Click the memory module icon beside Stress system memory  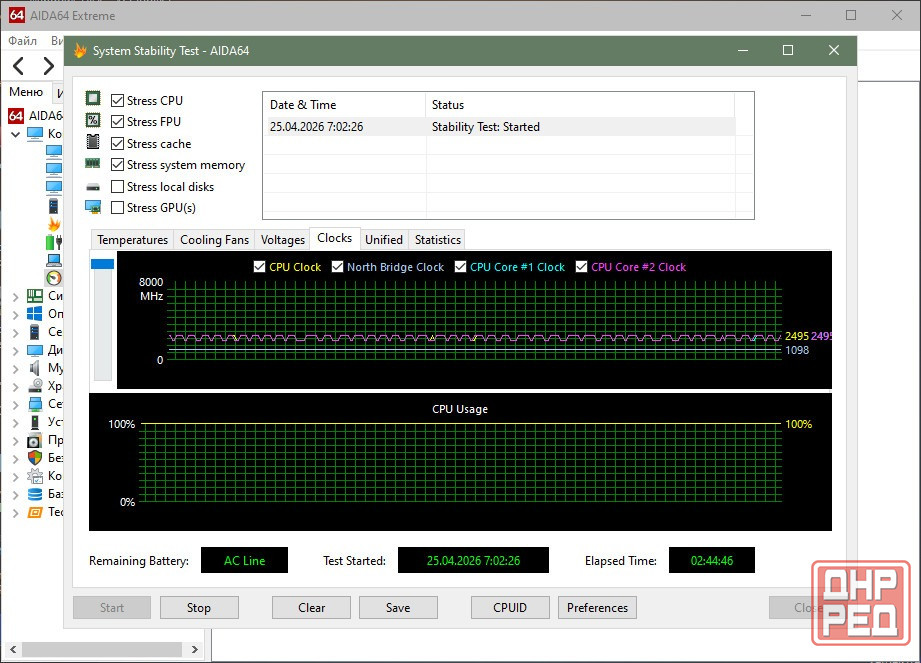point(93,164)
